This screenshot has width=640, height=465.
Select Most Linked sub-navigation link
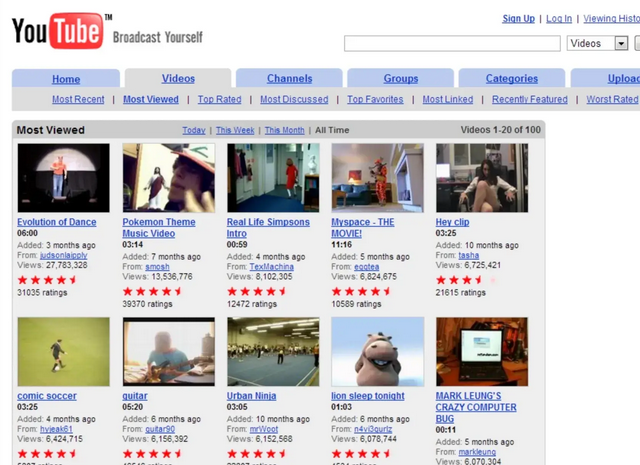point(448,99)
